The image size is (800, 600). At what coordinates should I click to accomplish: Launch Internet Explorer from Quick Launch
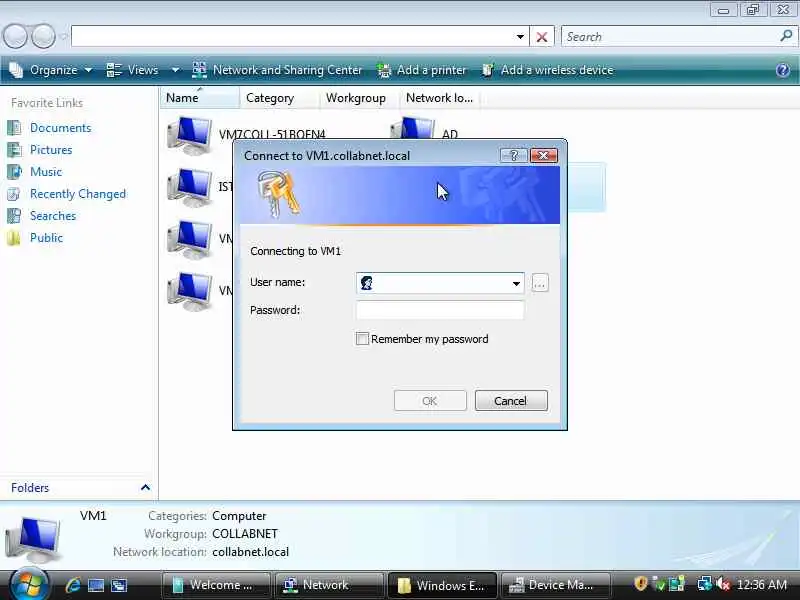click(73, 585)
